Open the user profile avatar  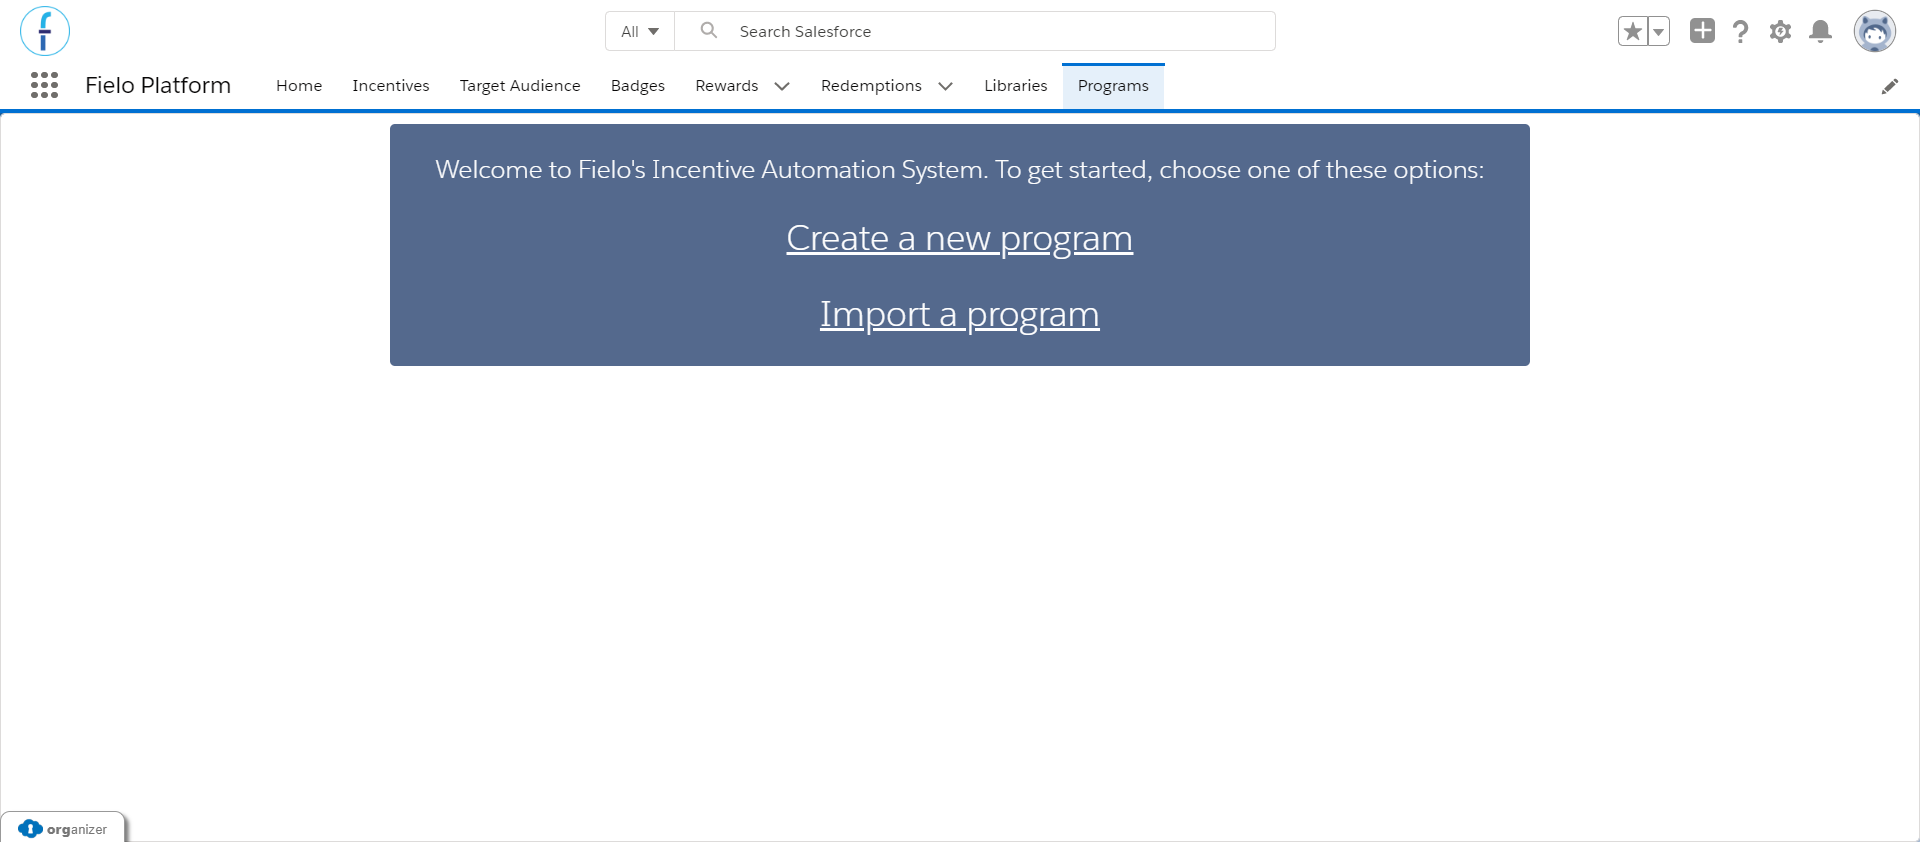tap(1875, 31)
